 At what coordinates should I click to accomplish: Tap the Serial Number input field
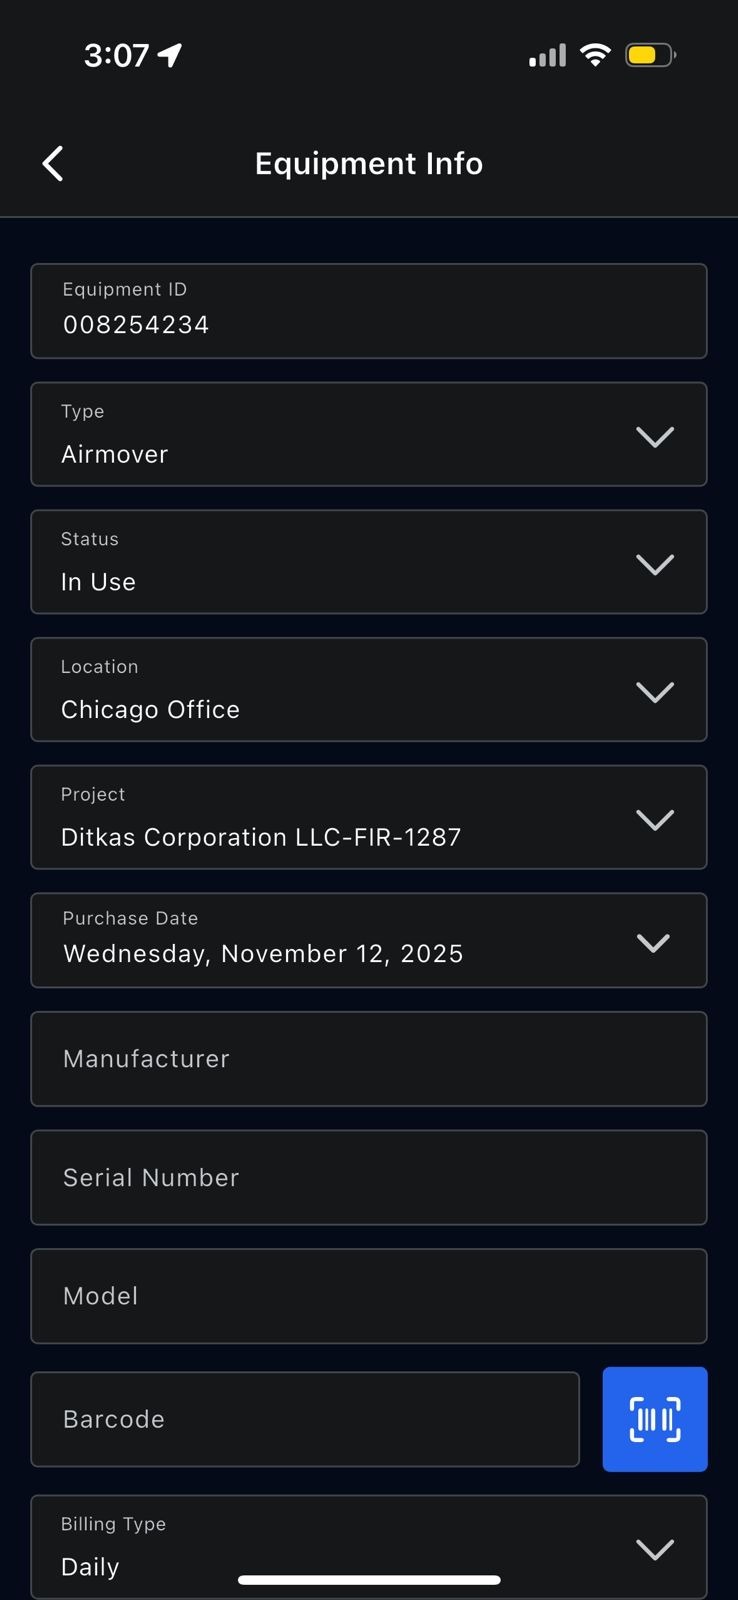368,1177
